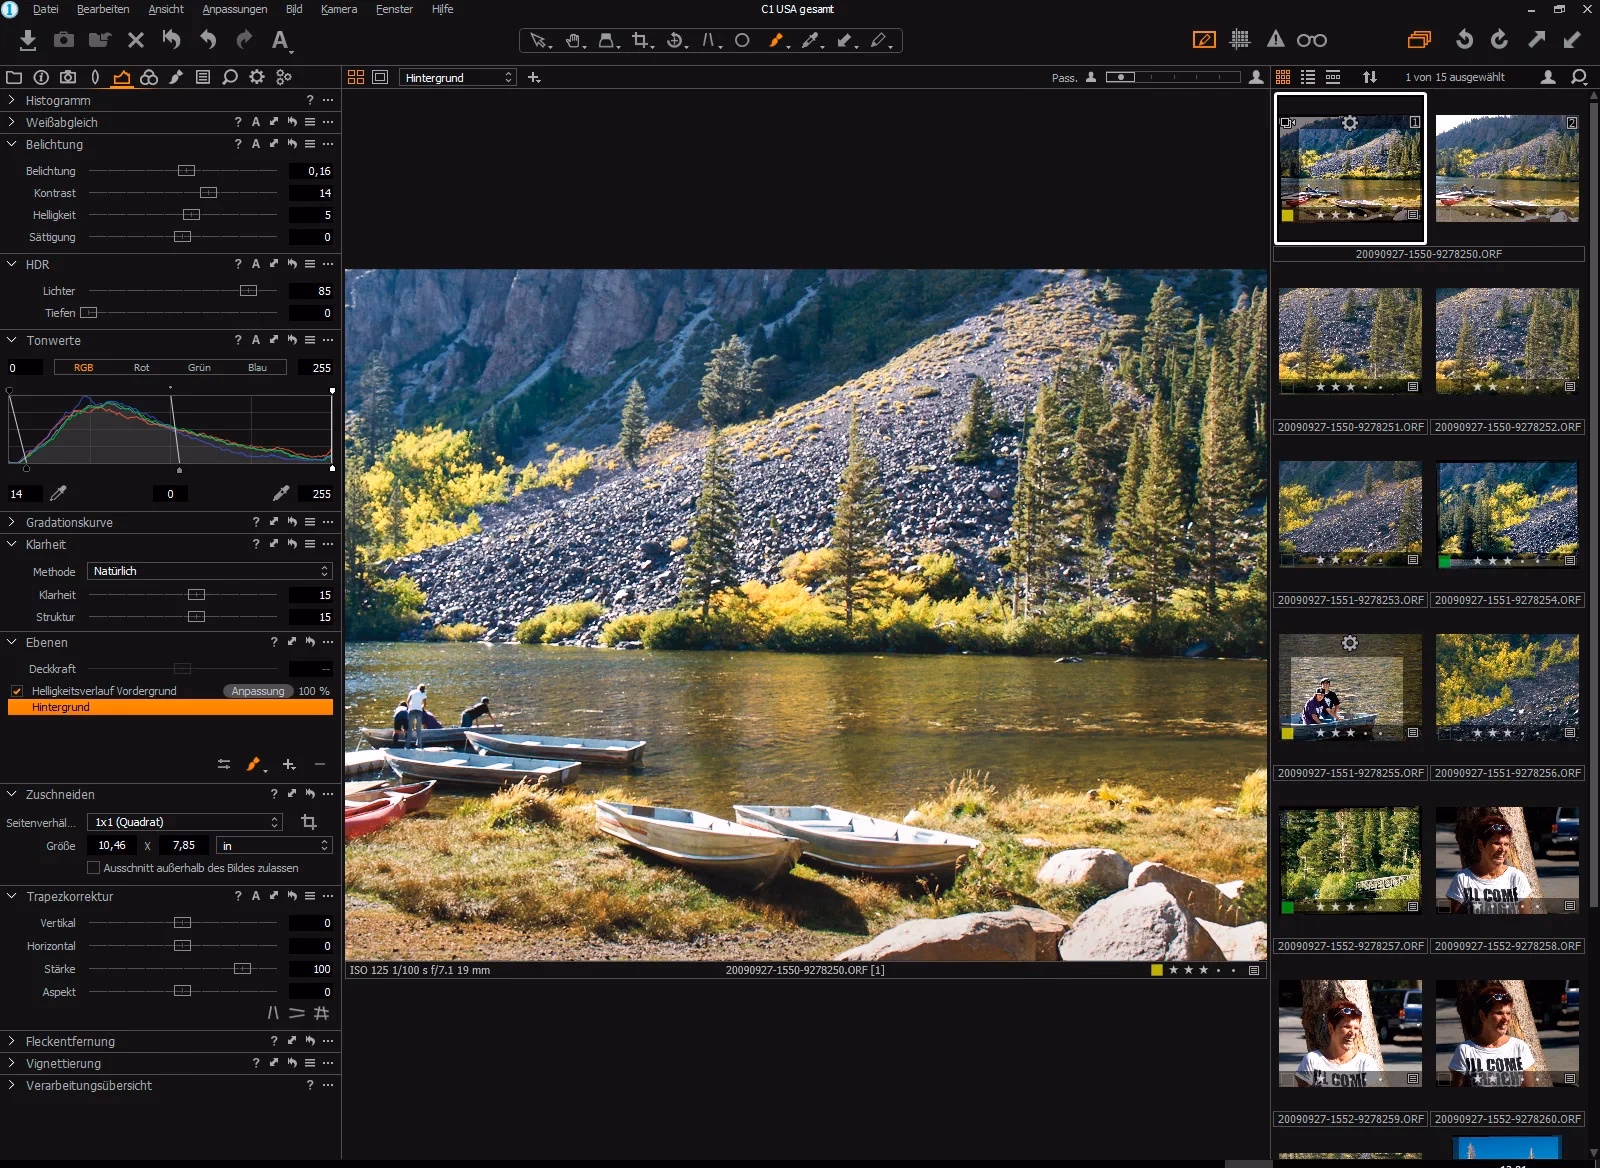
Task: Open the Color tool tab with three circles
Action: point(148,76)
